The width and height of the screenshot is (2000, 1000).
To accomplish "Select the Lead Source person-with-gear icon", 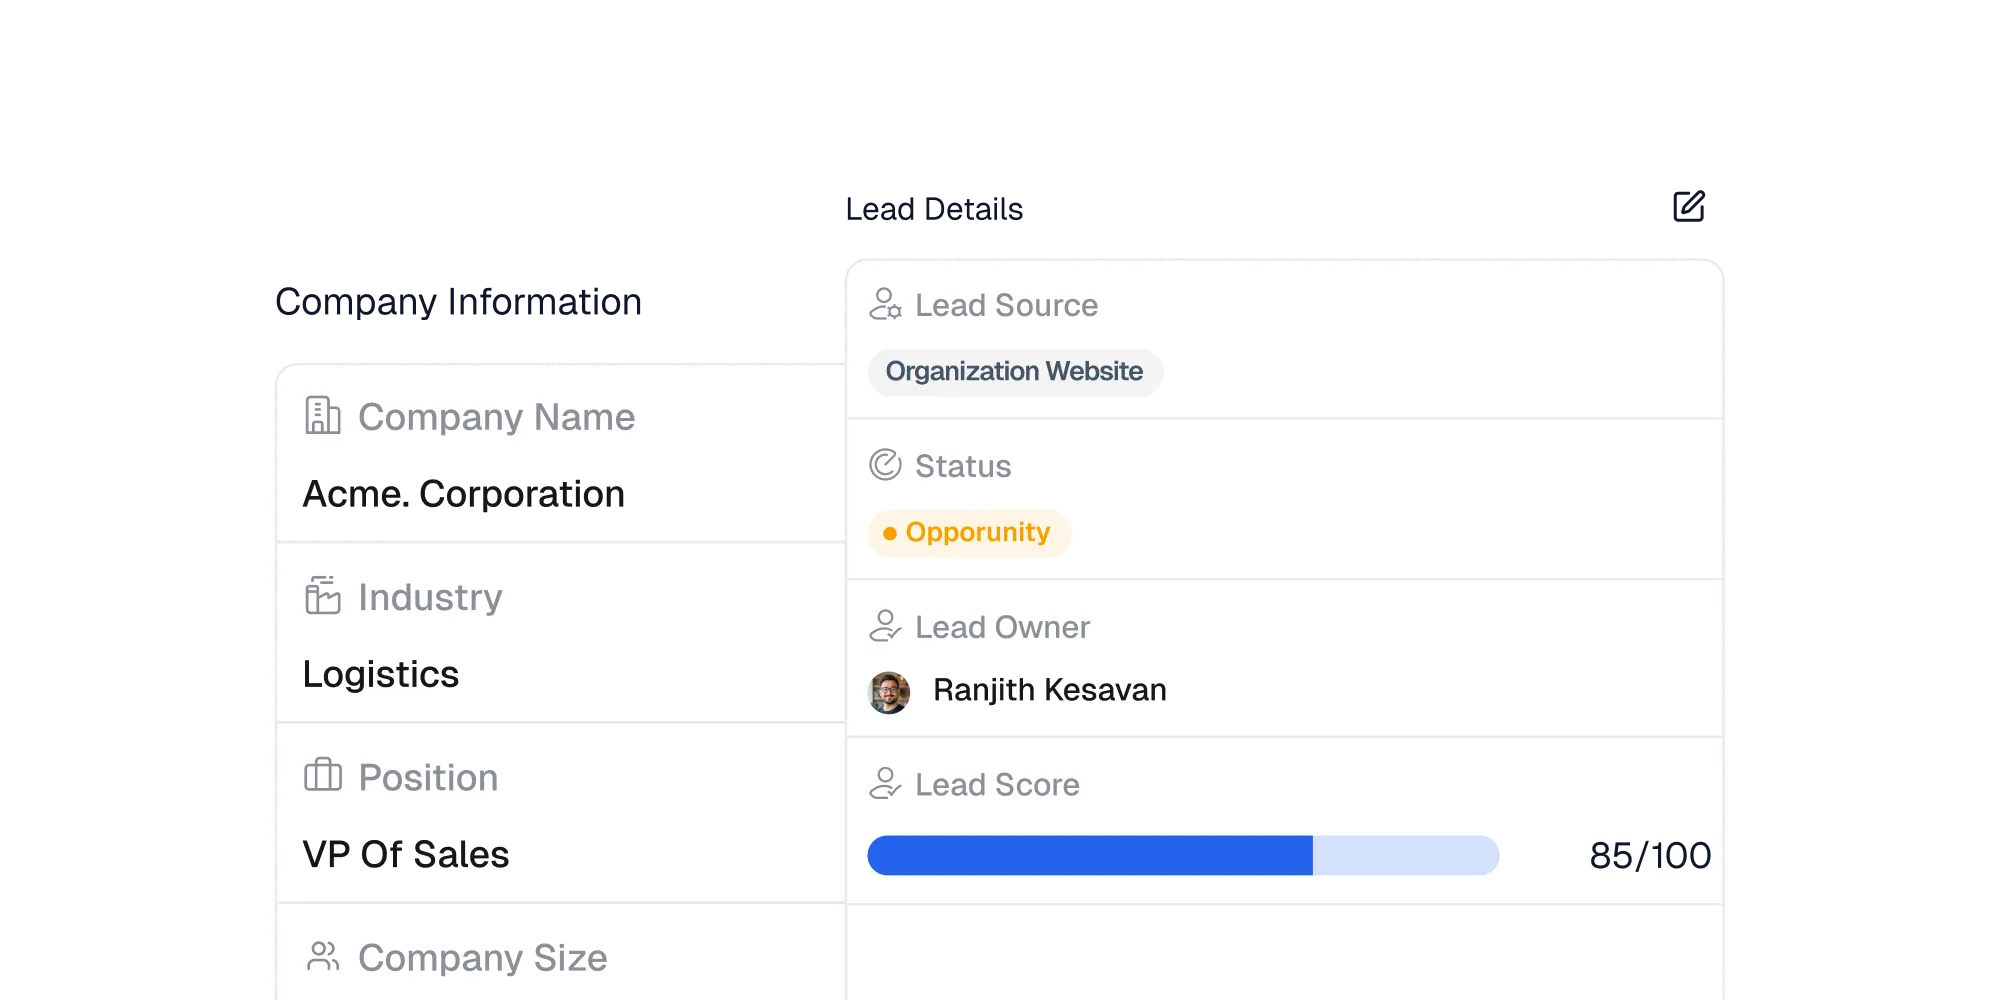I will (x=884, y=305).
